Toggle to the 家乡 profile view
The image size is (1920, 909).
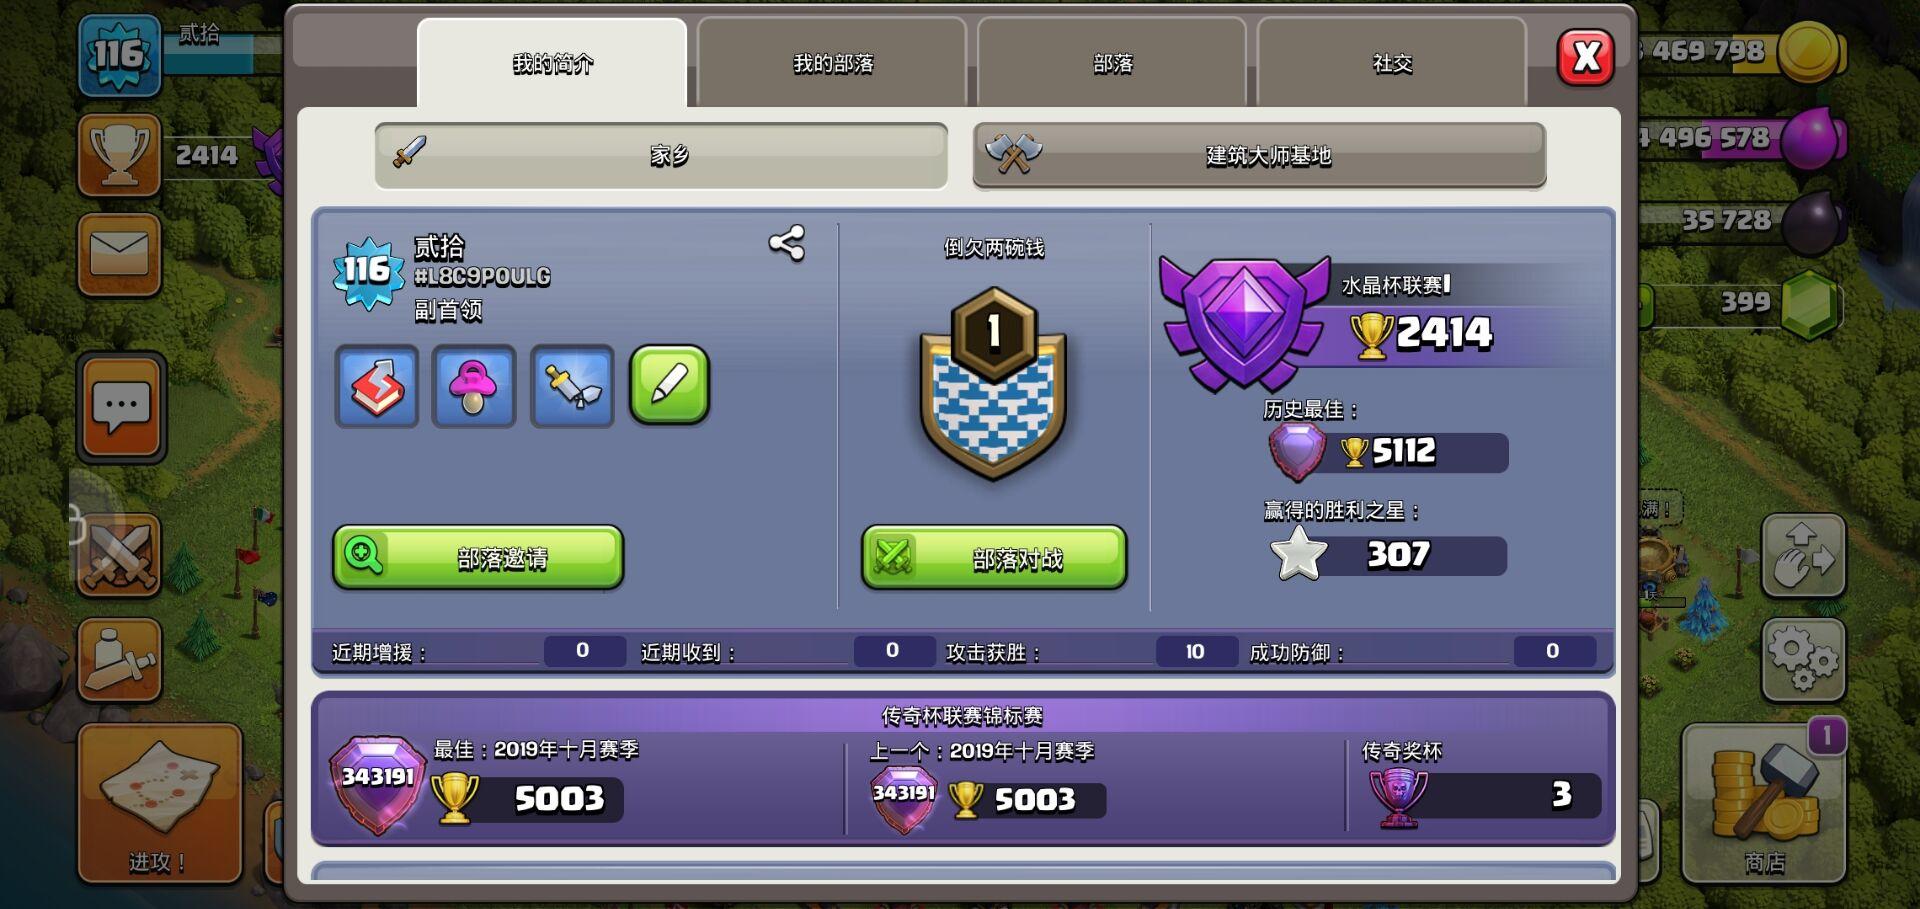click(661, 155)
